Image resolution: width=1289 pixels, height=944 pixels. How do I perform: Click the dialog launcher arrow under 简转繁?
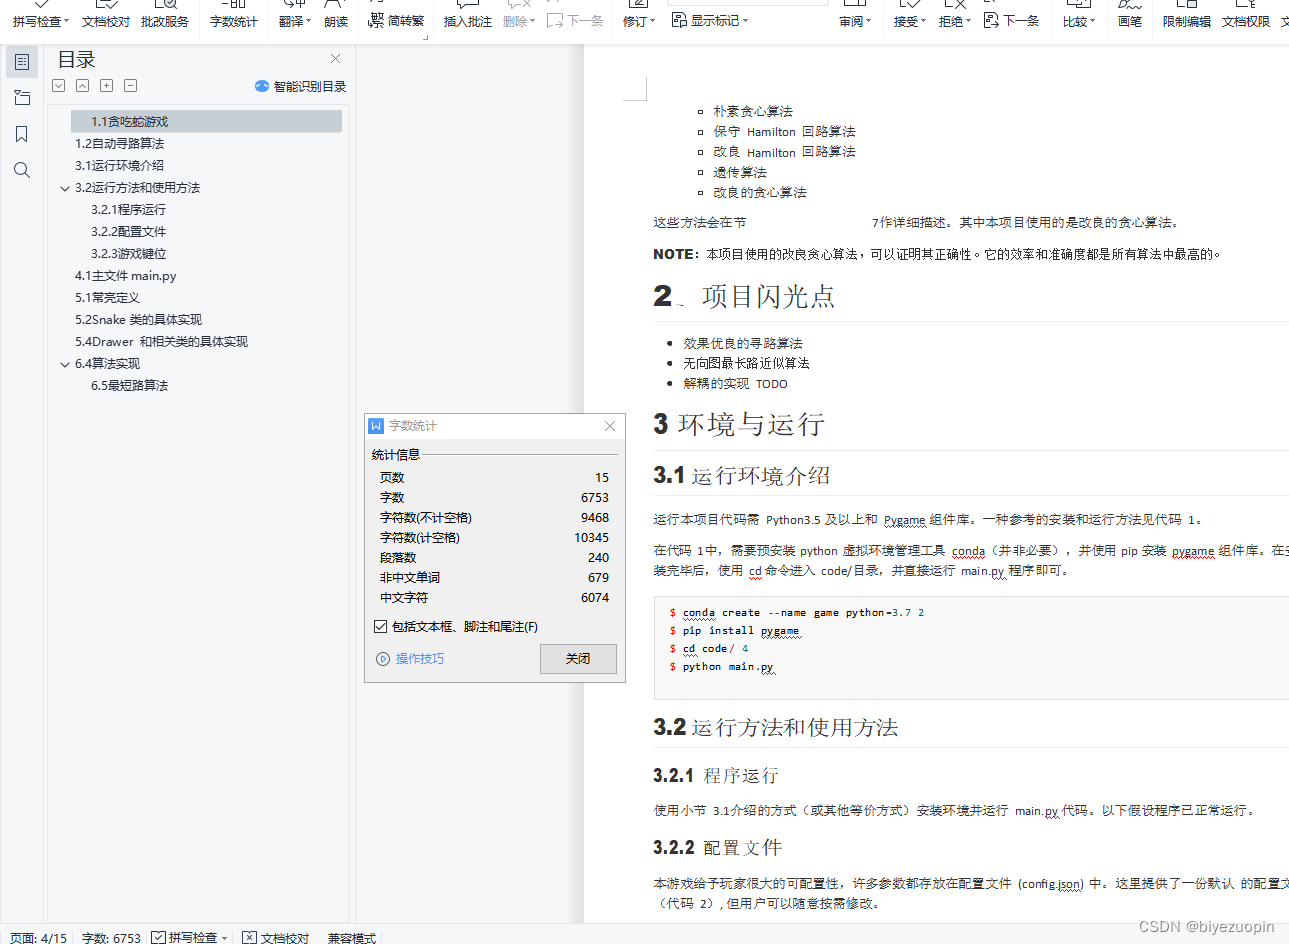(x=425, y=37)
